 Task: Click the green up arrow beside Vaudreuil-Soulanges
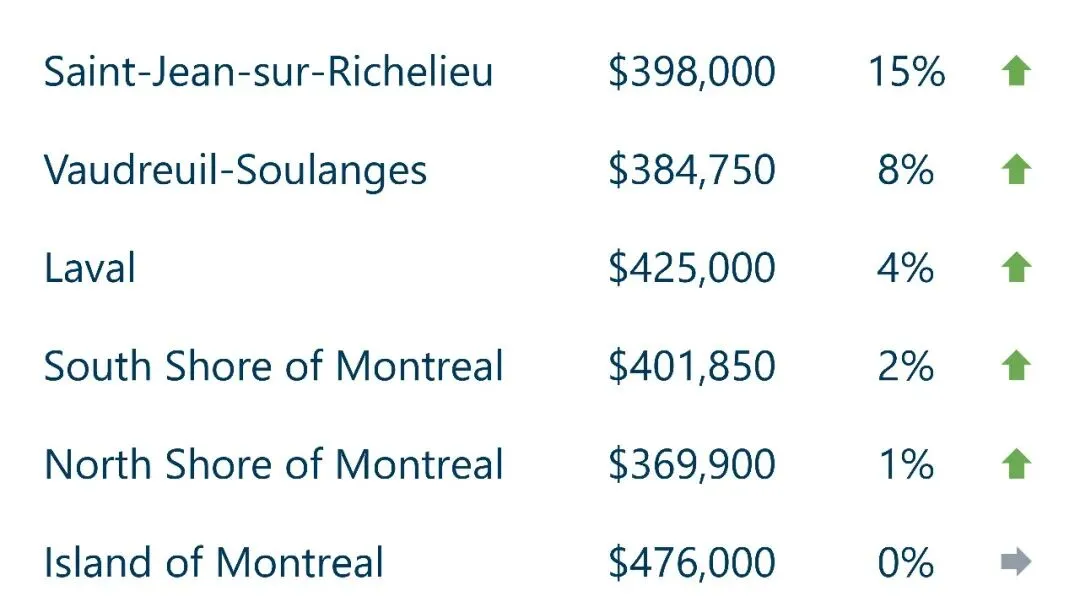[1015, 170]
